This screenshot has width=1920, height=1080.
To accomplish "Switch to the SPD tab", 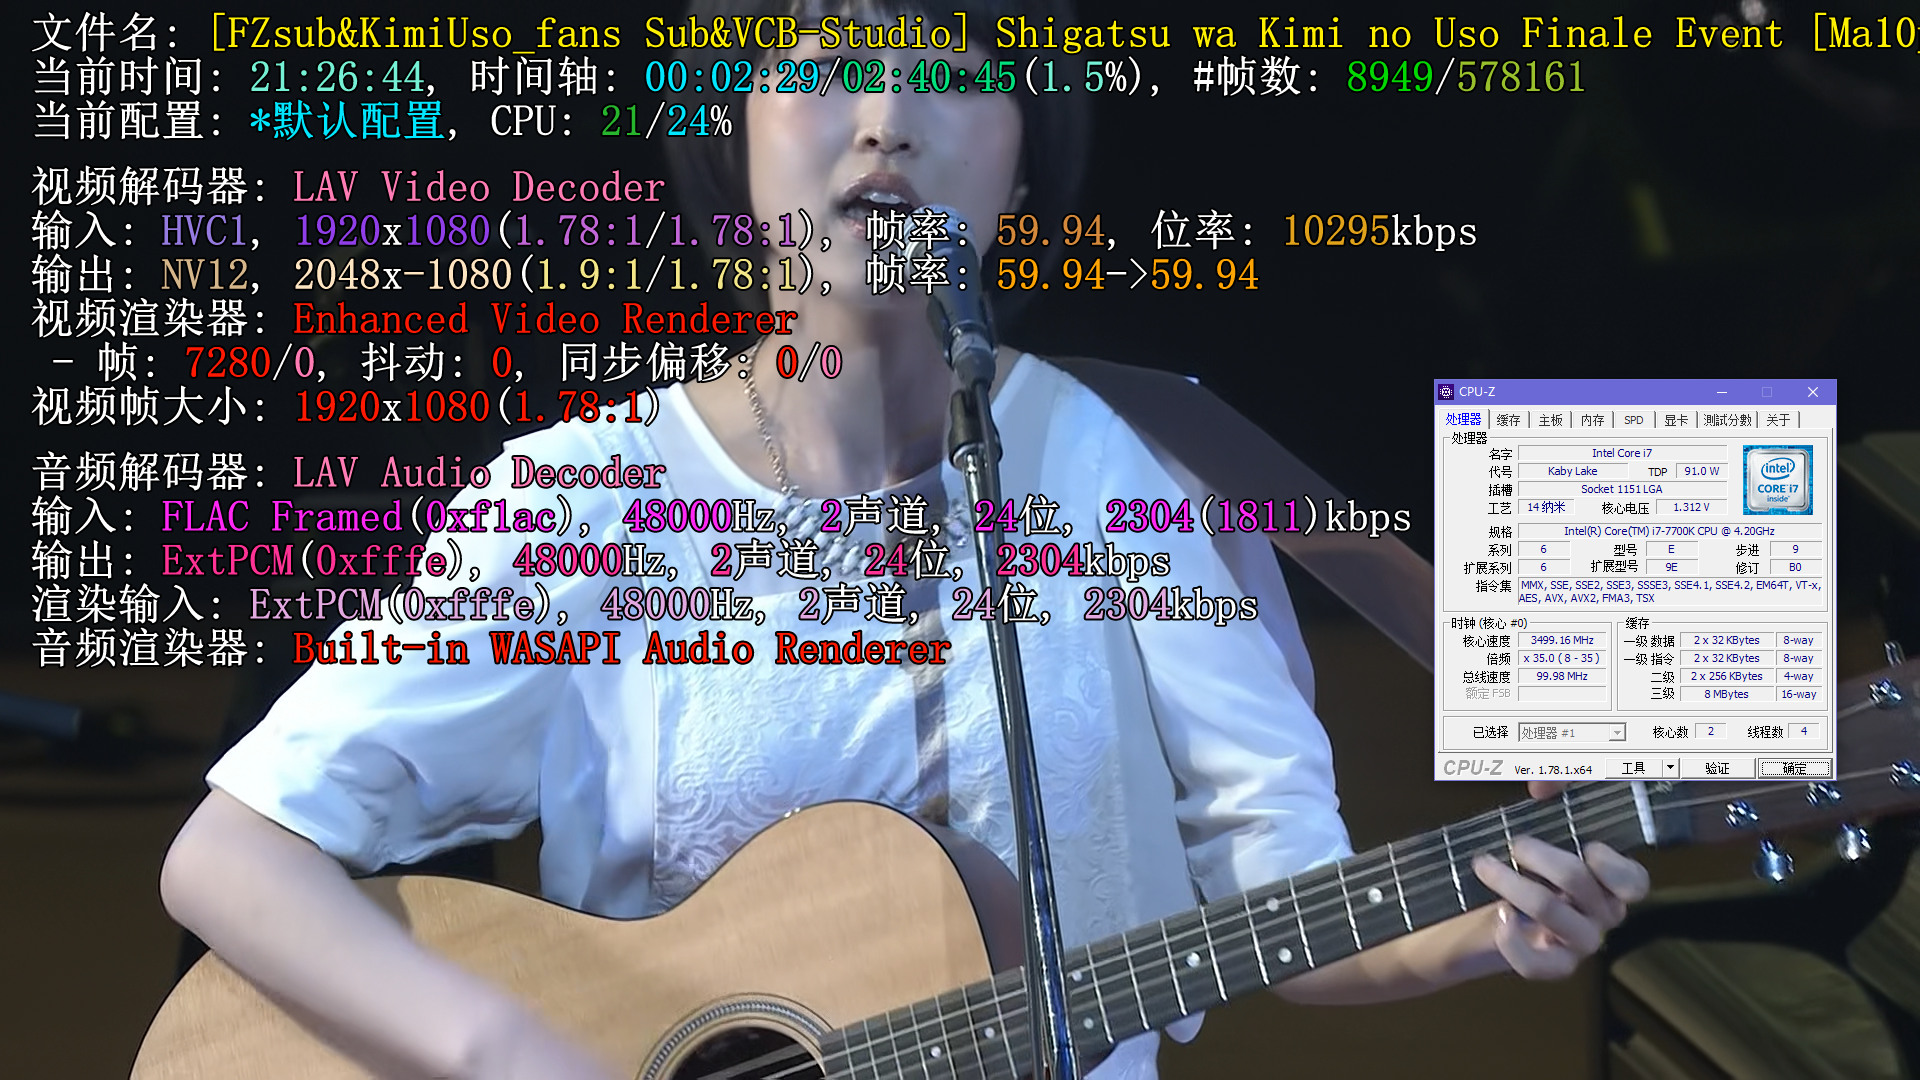I will coord(1633,420).
